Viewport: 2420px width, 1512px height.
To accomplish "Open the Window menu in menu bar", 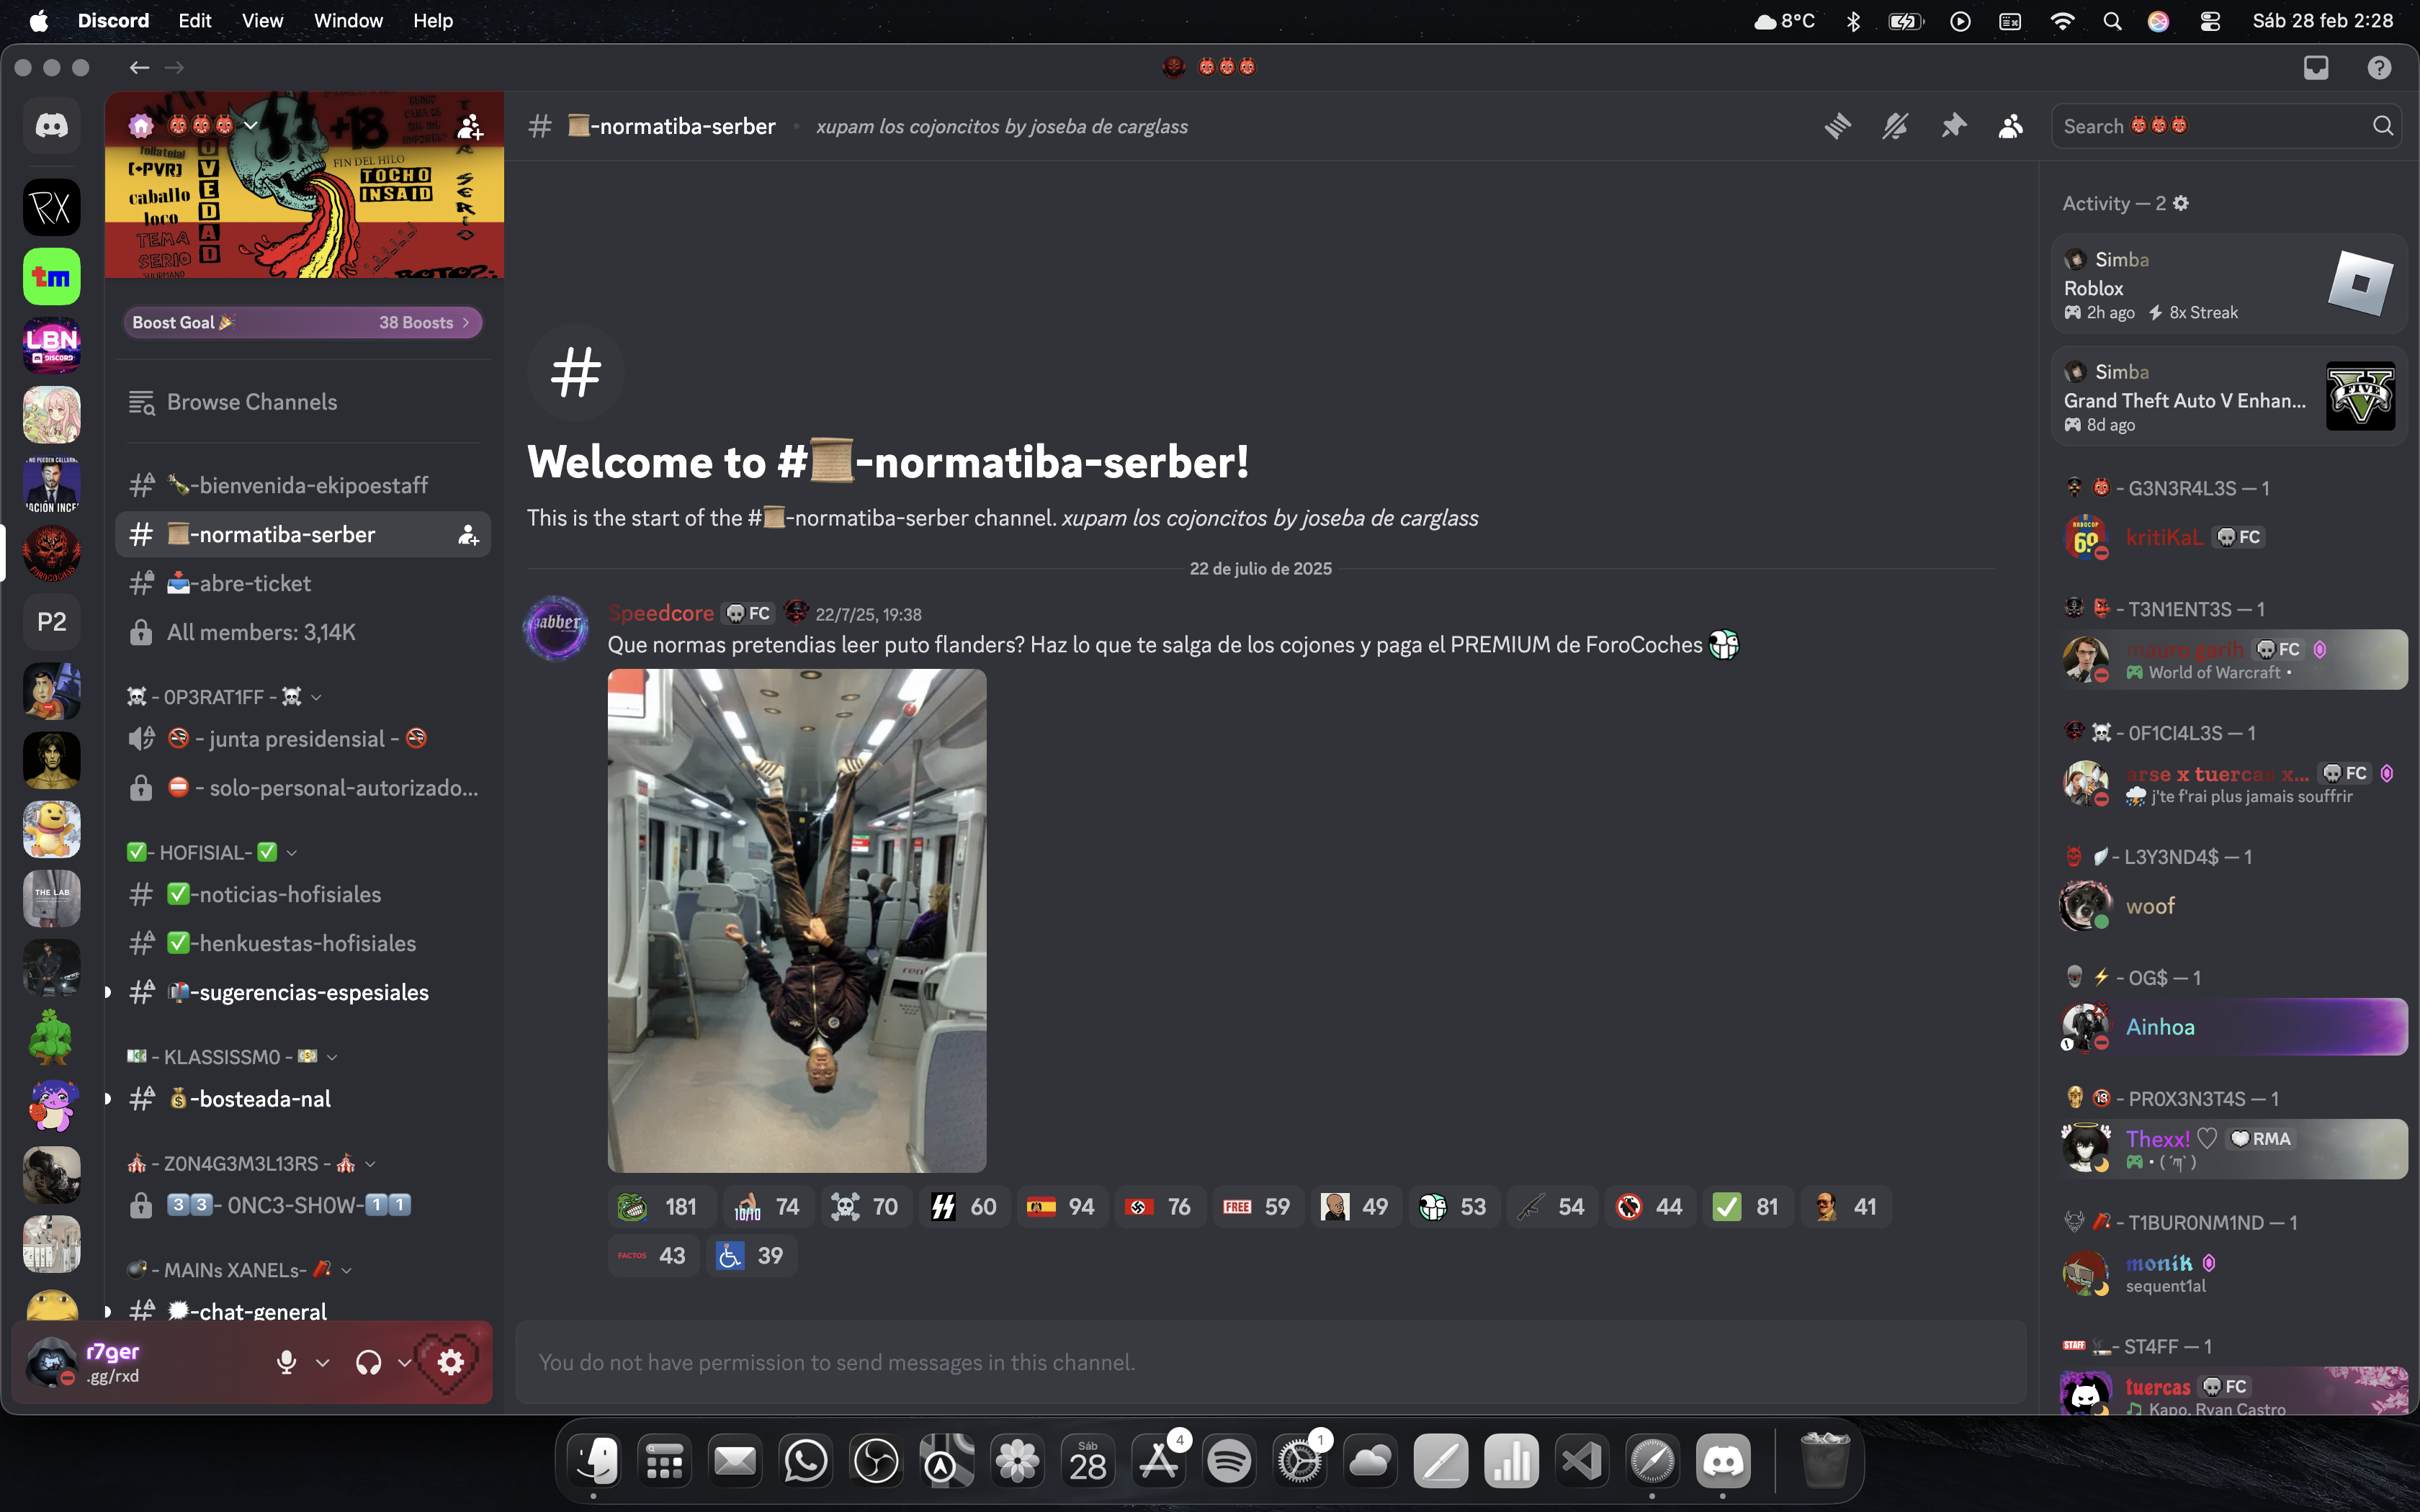I will (347, 20).
